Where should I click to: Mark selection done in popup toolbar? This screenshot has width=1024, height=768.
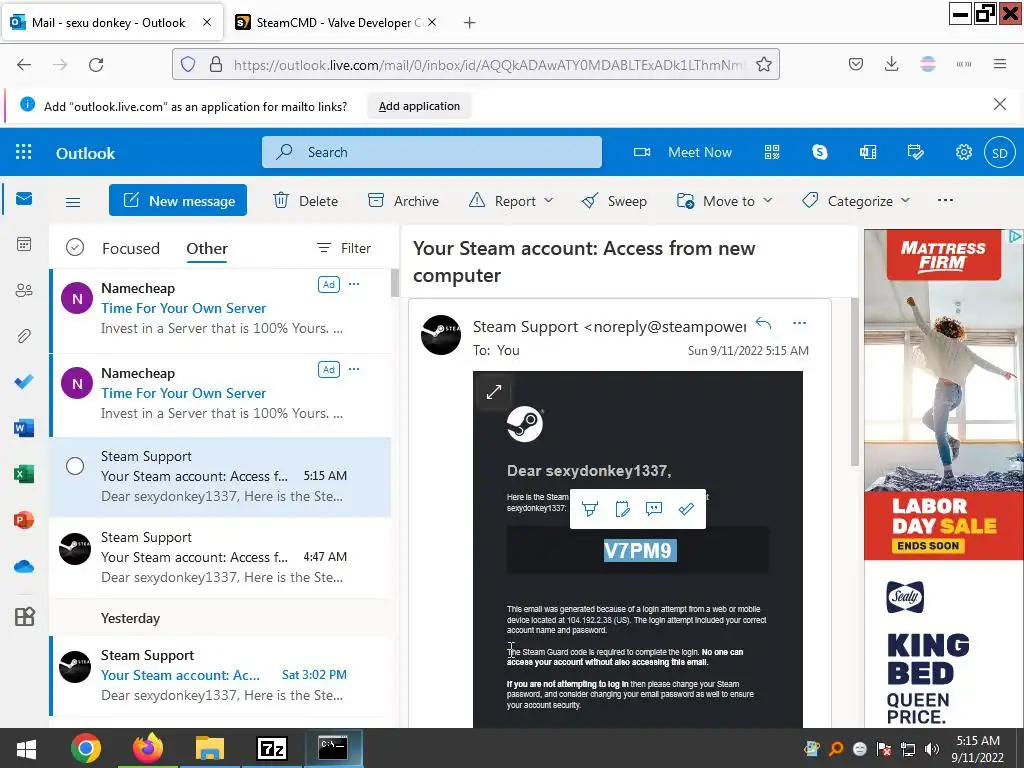(x=686, y=509)
